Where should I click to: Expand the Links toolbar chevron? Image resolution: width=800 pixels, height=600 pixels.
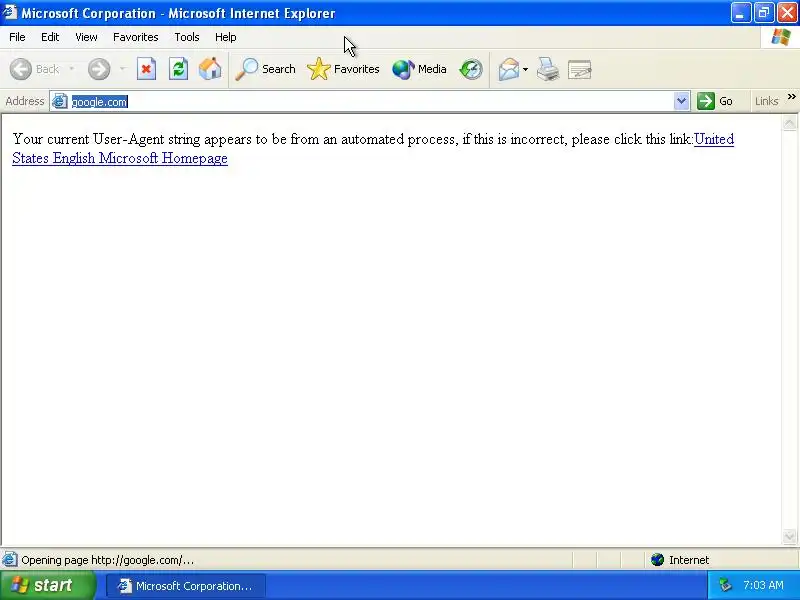click(x=791, y=97)
